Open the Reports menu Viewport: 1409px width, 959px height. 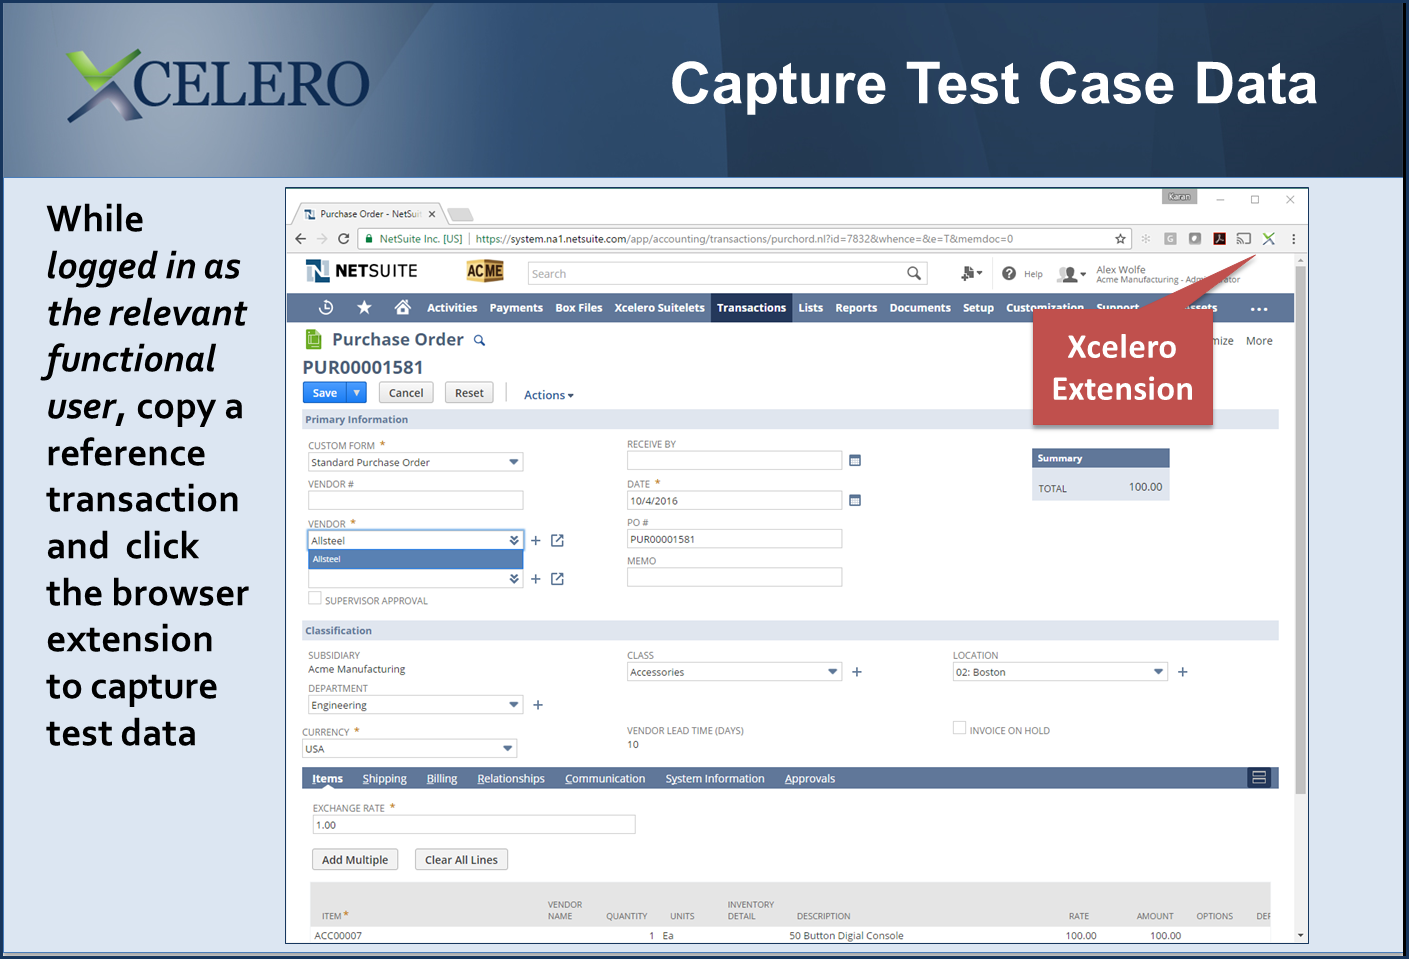[856, 308]
